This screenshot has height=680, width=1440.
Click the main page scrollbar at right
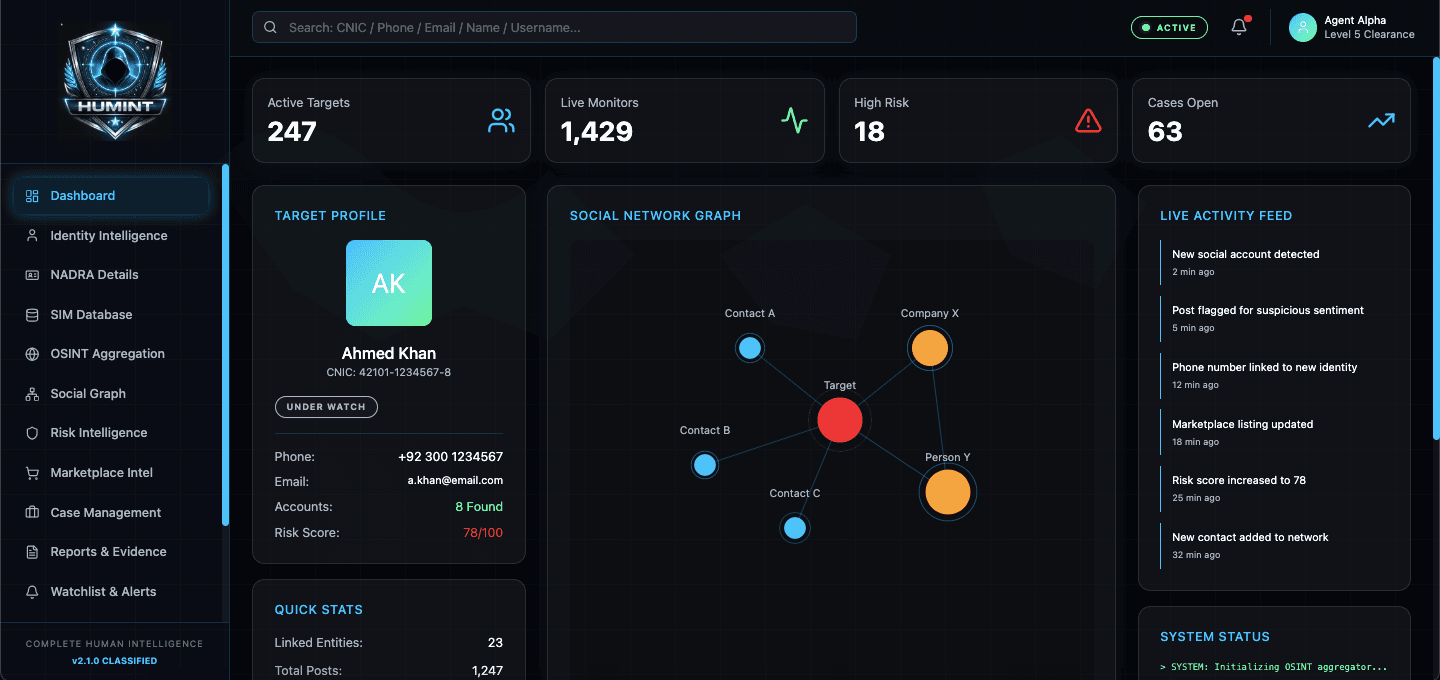coord(1435,250)
